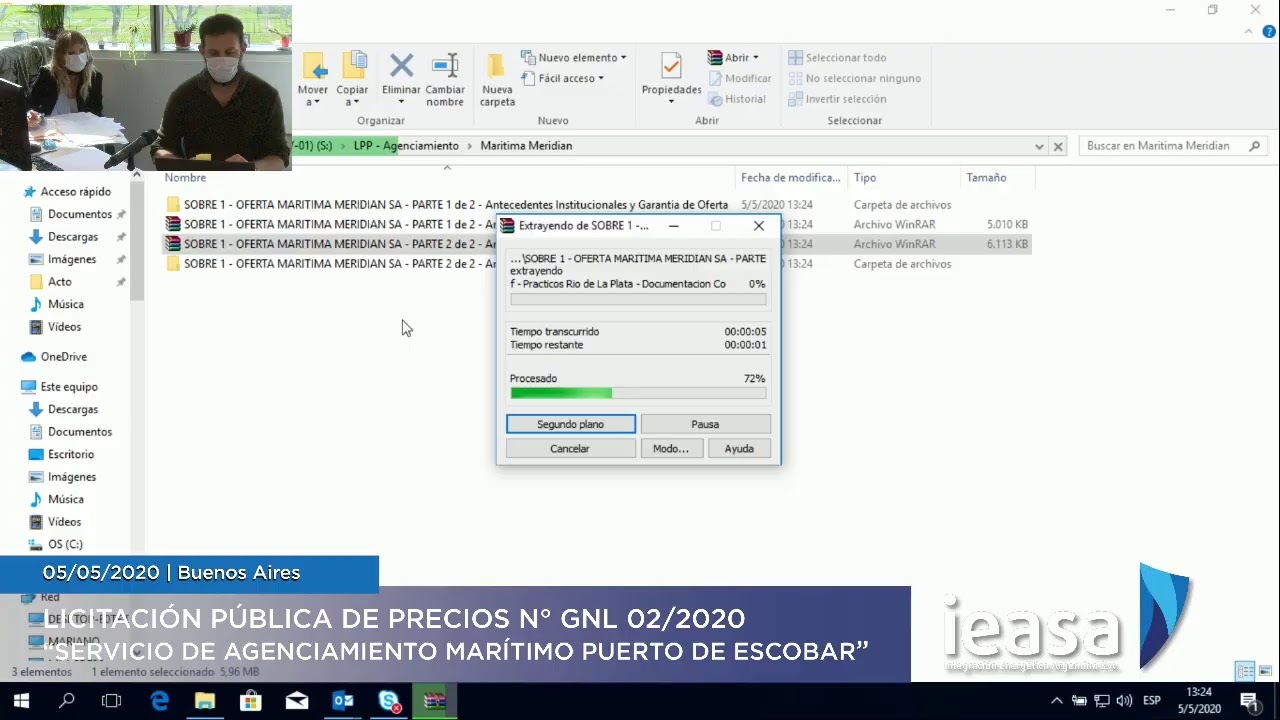Expand the Fácil acceso dropdown
The width and height of the screenshot is (1280, 720).
[x=563, y=78]
